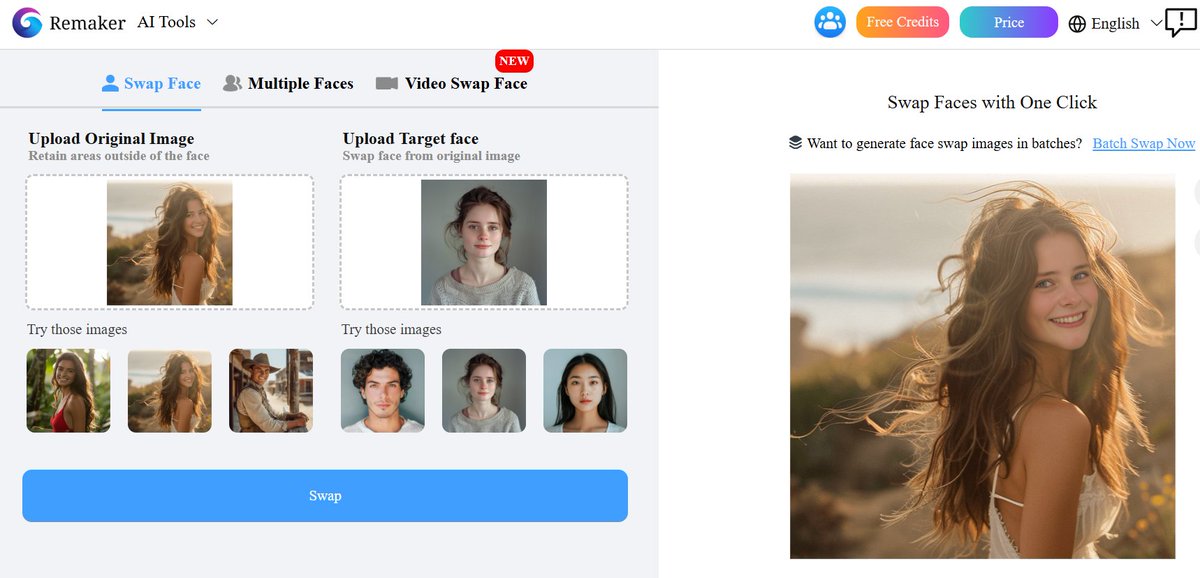Click 'Try those images' under target face
Image resolution: width=1200 pixels, height=578 pixels.
click(x=391, y=329)
